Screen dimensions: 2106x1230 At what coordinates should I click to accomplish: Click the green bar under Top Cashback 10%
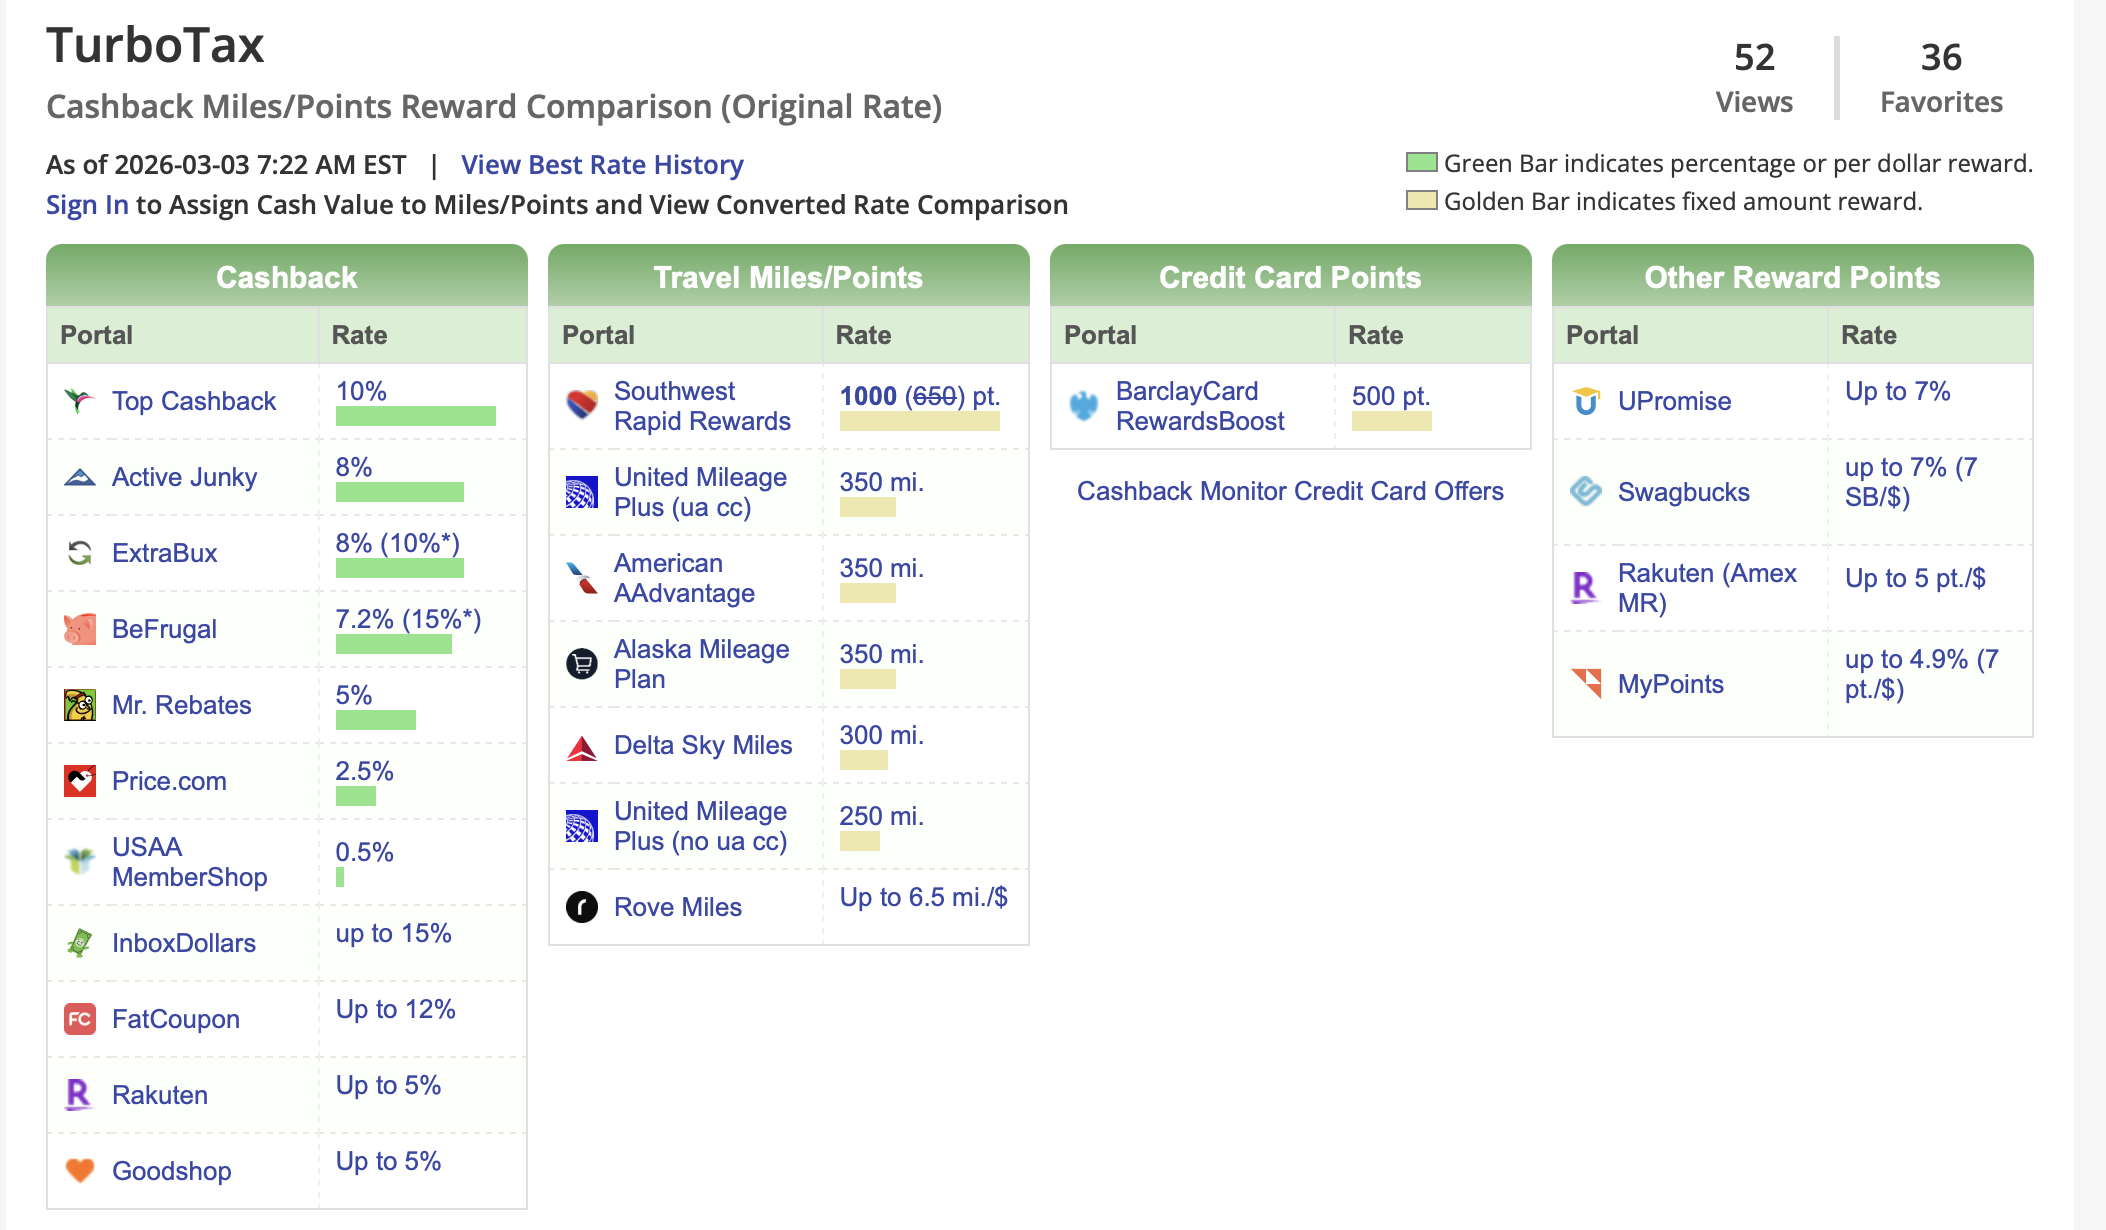point(415,416)
